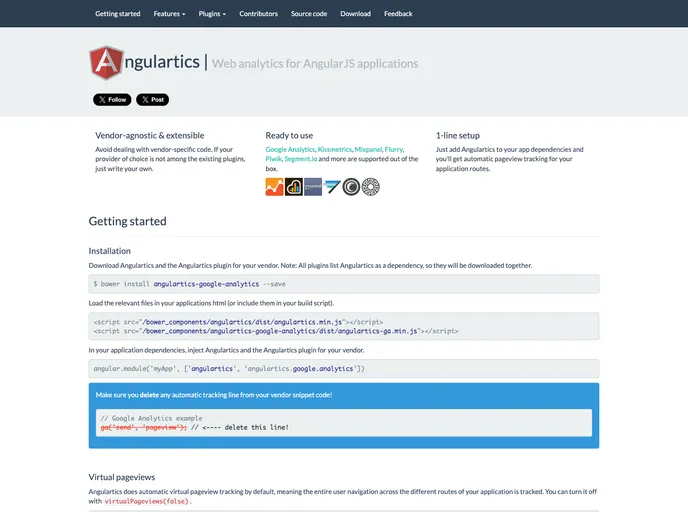Viewport: 688px width, 512px height.
Task: Expand the Plugins dropdown menu
Action: [212, 14]
